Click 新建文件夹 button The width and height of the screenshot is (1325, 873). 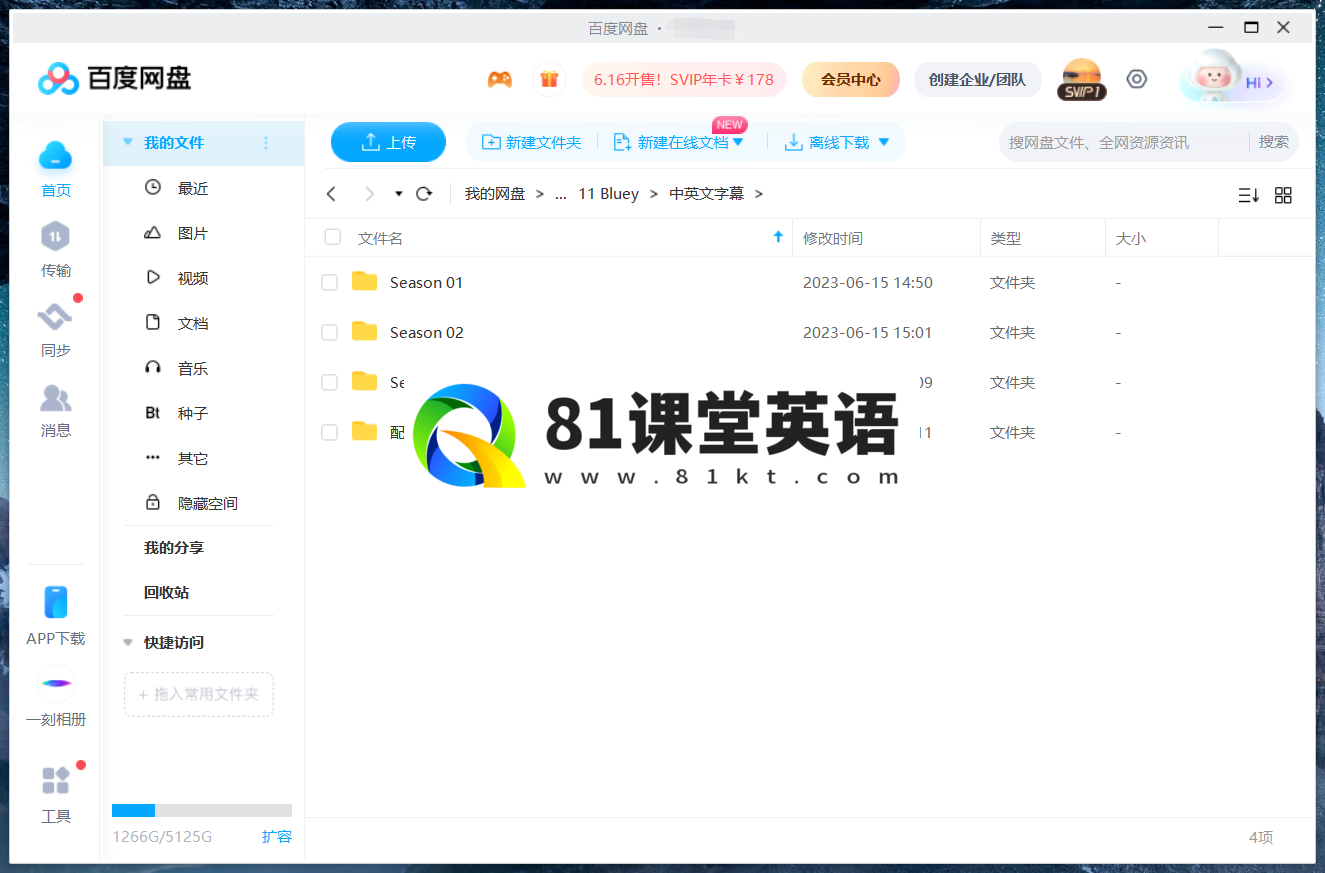click(x=532, y=142)
